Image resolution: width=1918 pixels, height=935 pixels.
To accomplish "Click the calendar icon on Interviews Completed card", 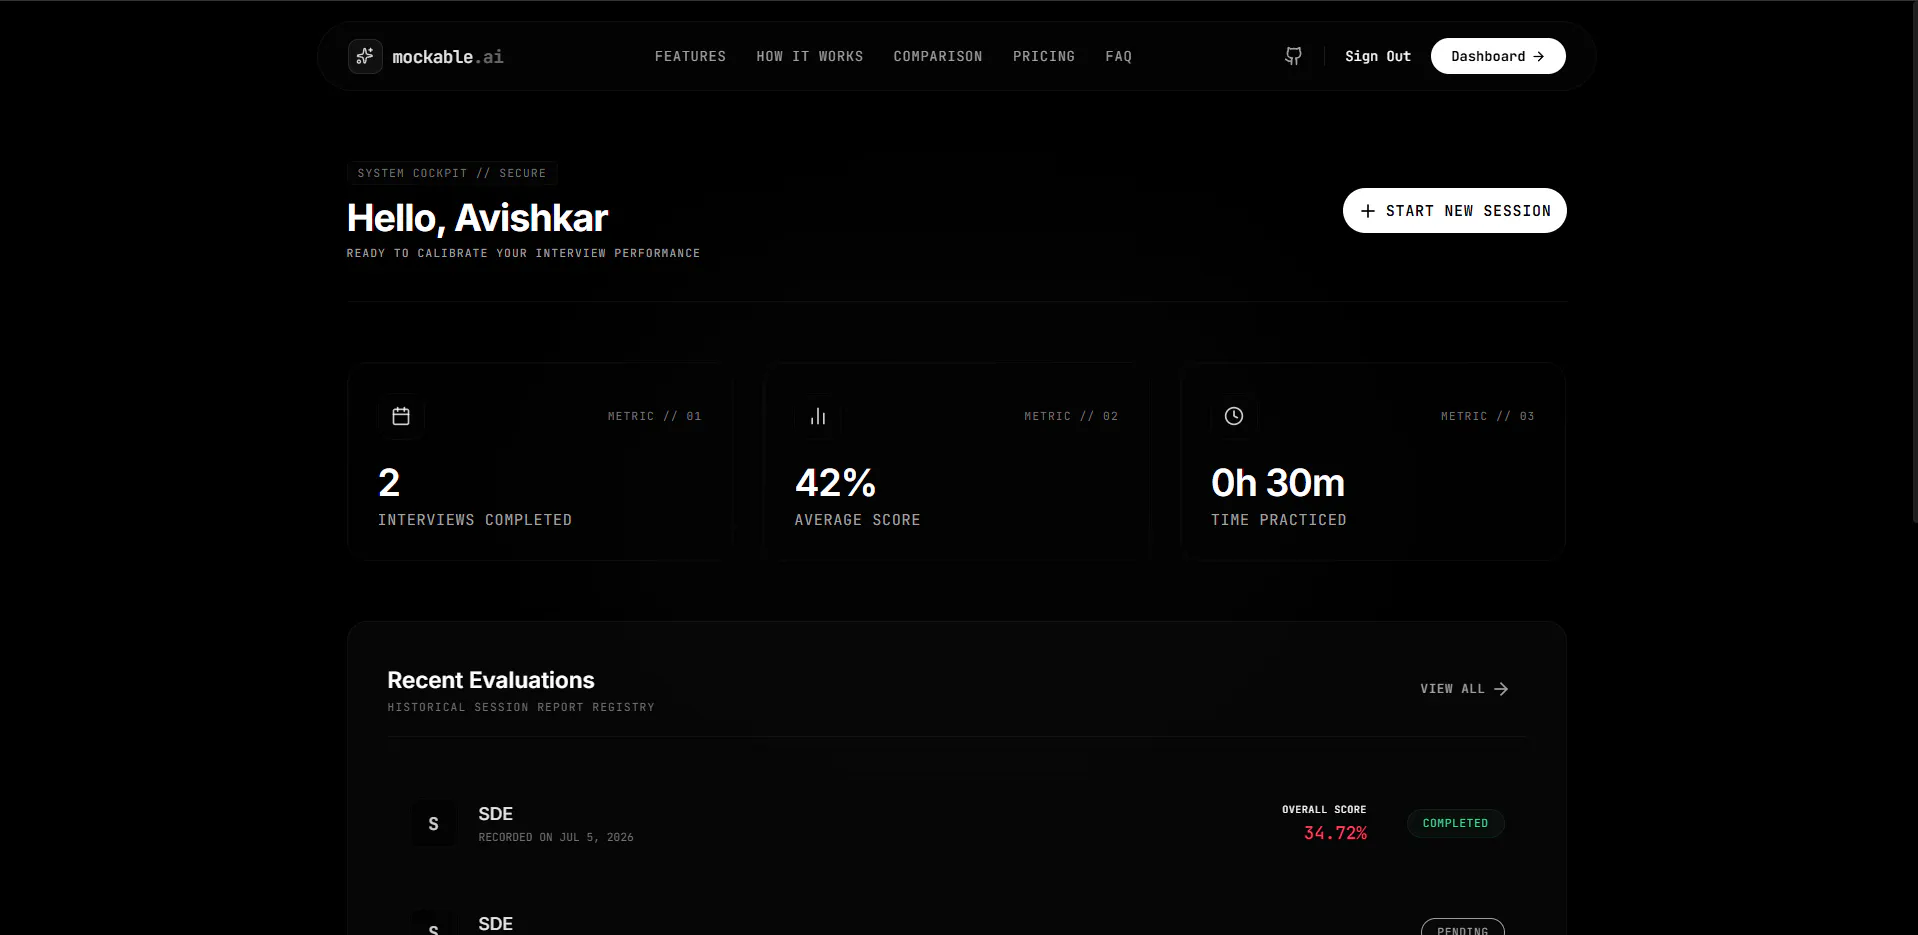I will point(401,416).
